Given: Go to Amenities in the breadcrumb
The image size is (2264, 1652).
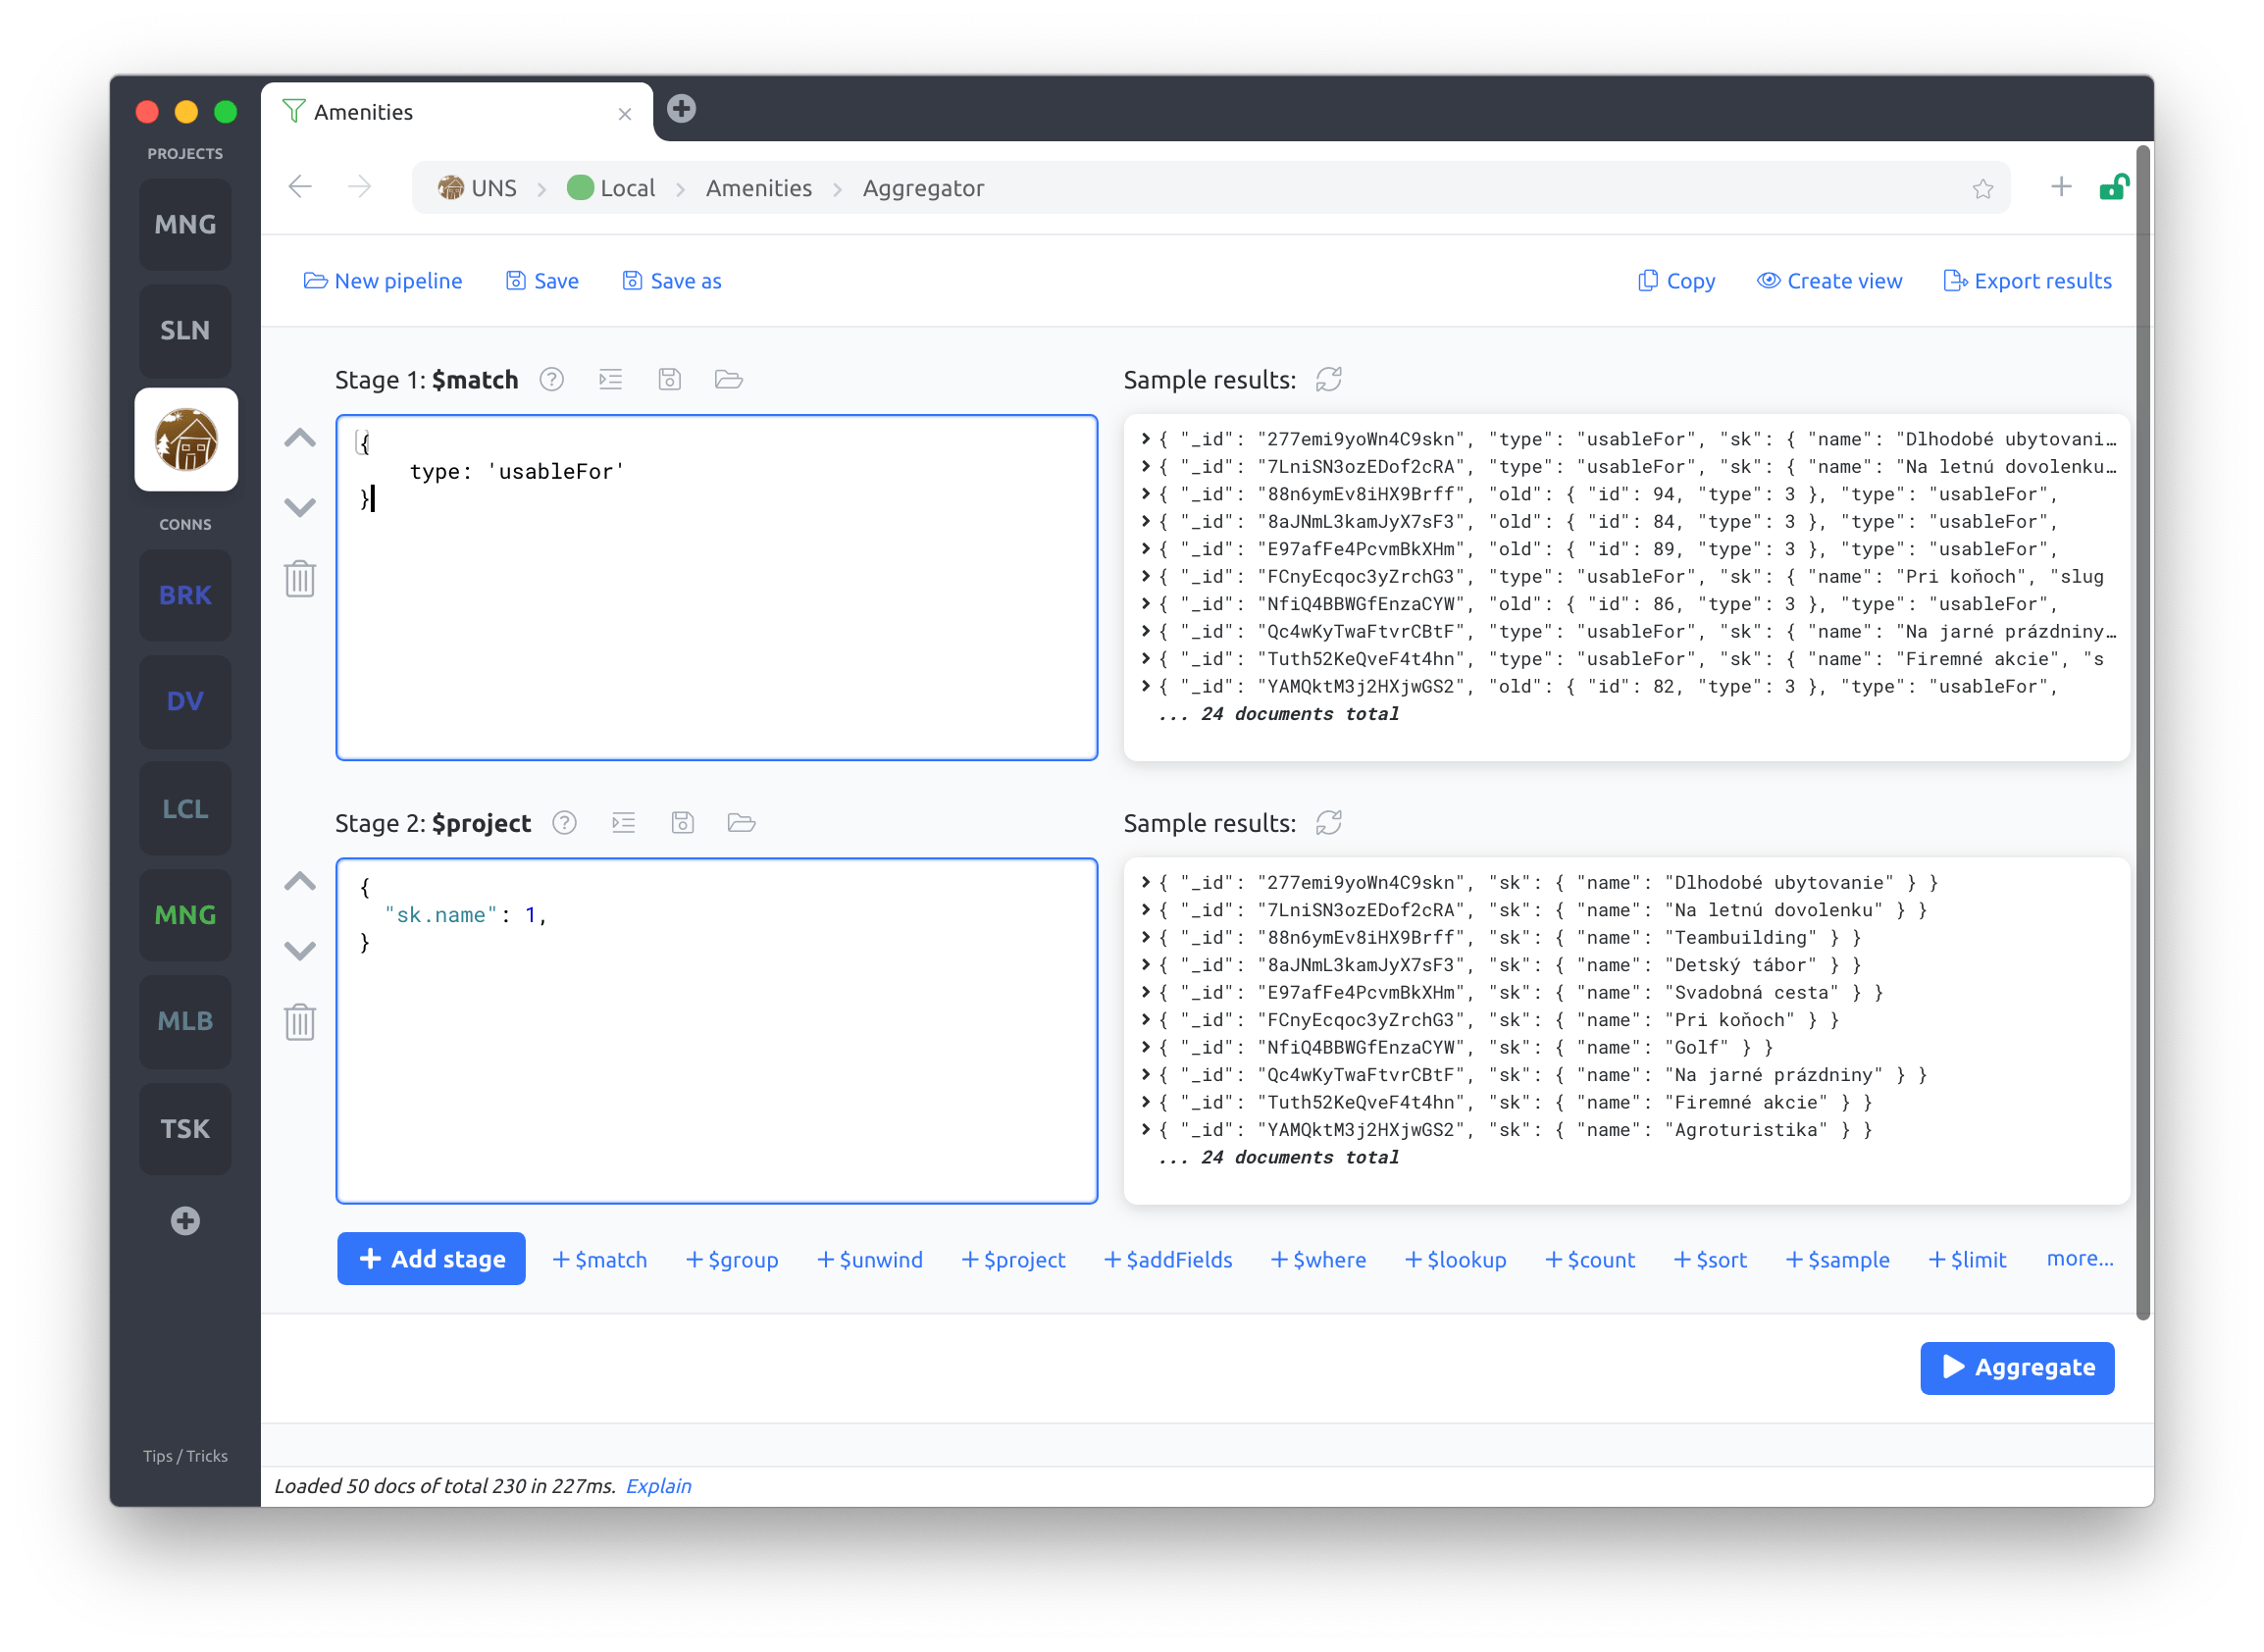Looking at the screenshot, I should tap(758, 189).
